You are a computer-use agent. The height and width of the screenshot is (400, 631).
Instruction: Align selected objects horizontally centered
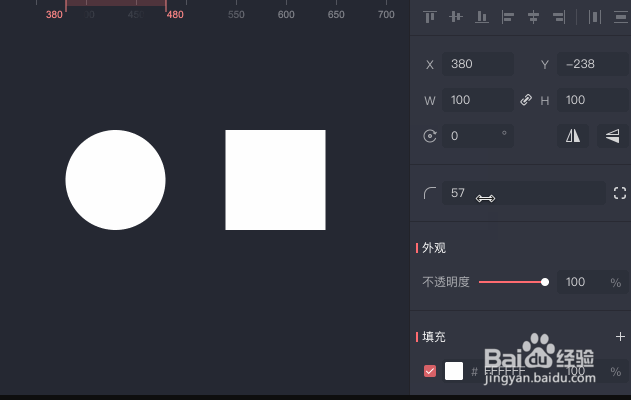533,17
